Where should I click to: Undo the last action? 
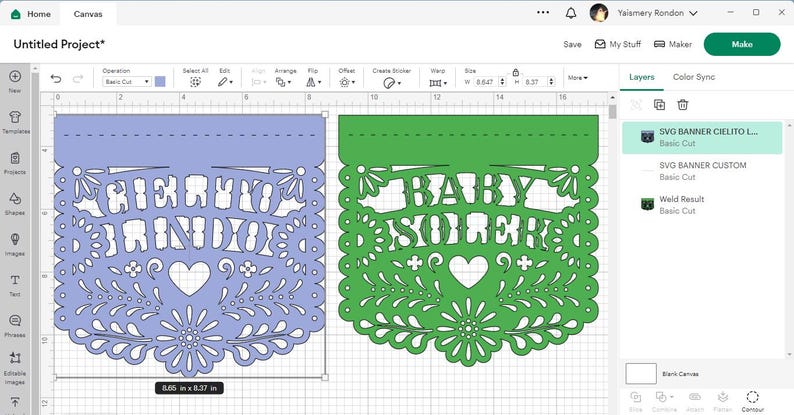56,78
